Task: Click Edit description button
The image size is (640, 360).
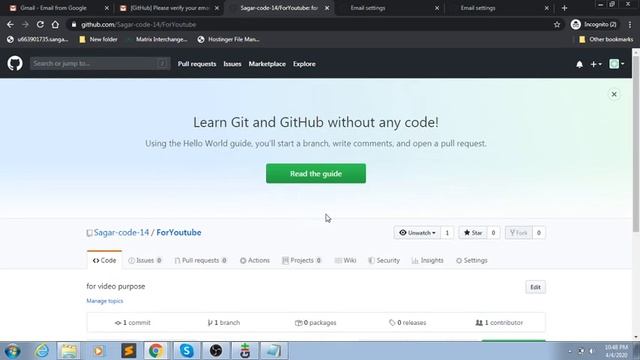Action: point(535,287)
